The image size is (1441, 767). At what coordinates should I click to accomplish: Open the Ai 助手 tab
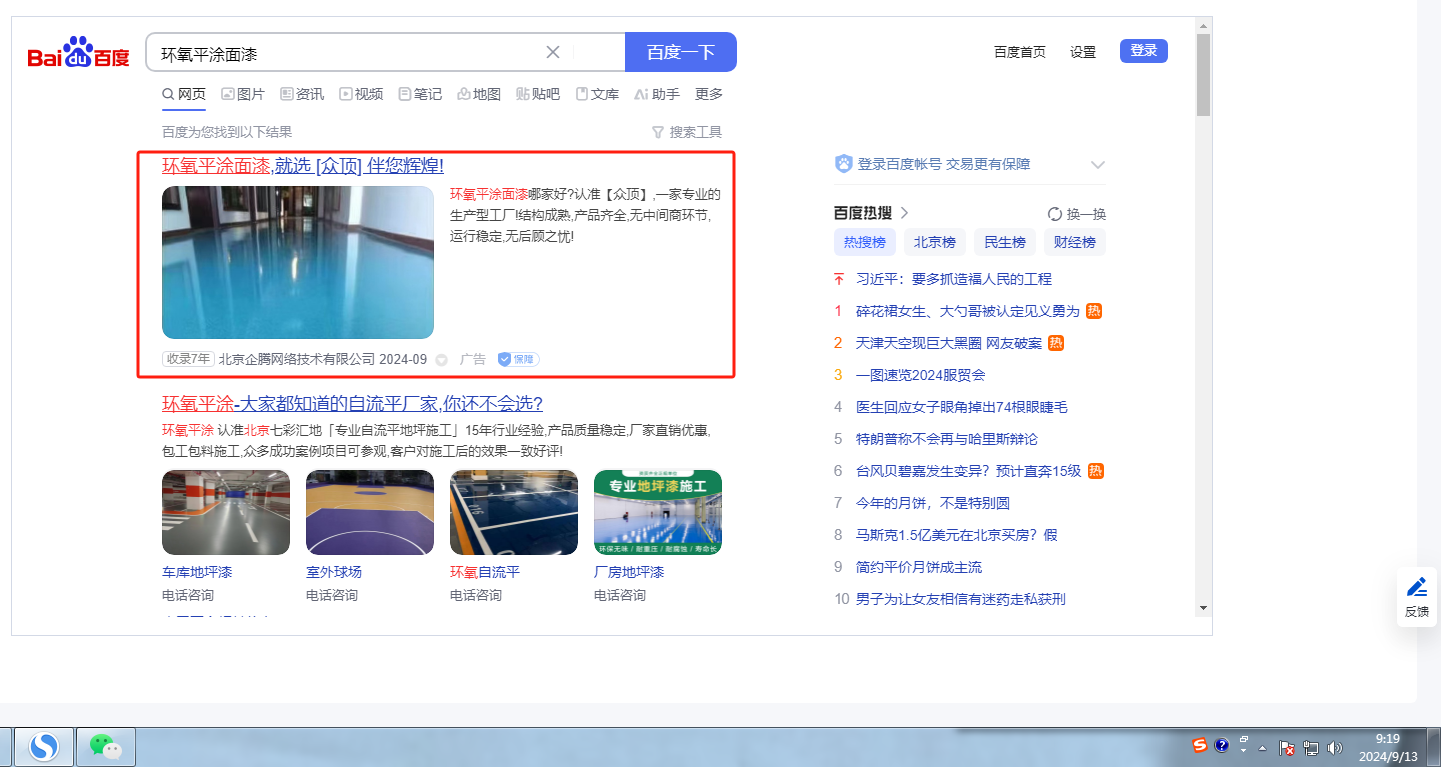click(657, 94)
